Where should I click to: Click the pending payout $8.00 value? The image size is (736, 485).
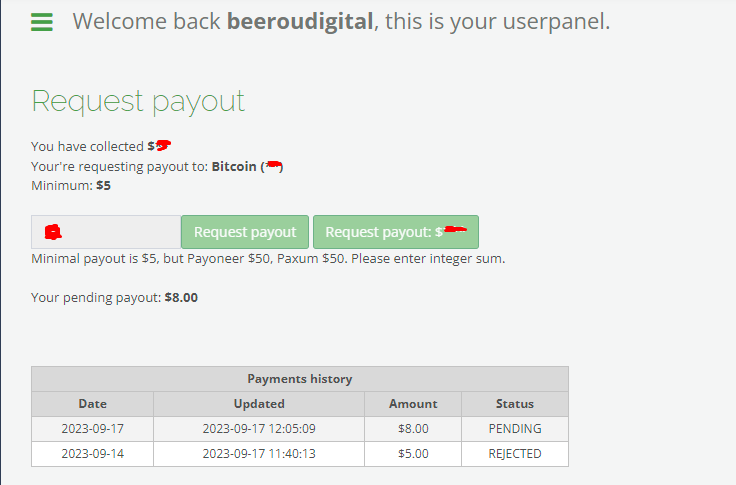pyautogui.click(x=181, y=297)
